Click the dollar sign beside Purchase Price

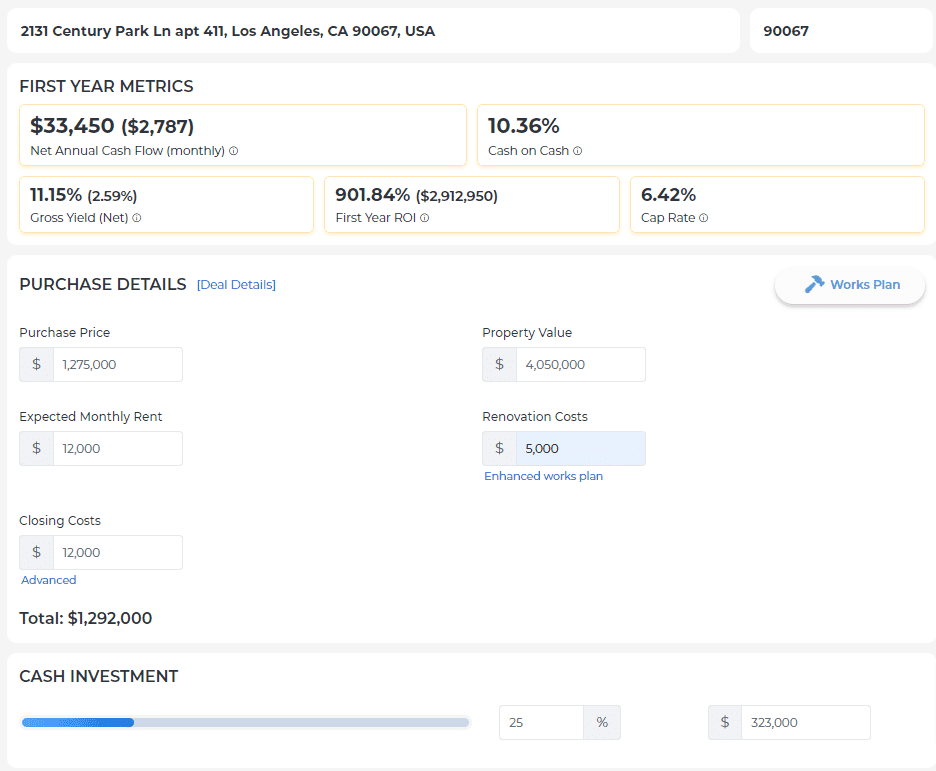pyautogui.click(x=36, y=365)
